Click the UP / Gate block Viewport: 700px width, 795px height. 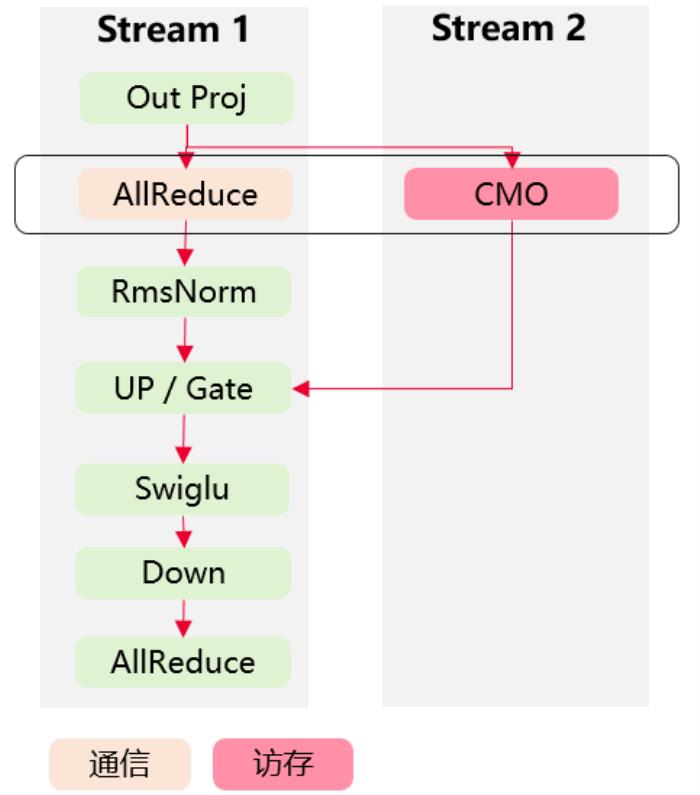pos(183,388)
